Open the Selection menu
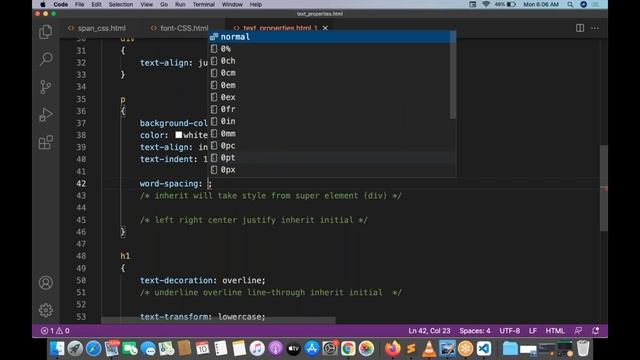The height and width of the screenshot is (360, 640). (x=121, y=4)
